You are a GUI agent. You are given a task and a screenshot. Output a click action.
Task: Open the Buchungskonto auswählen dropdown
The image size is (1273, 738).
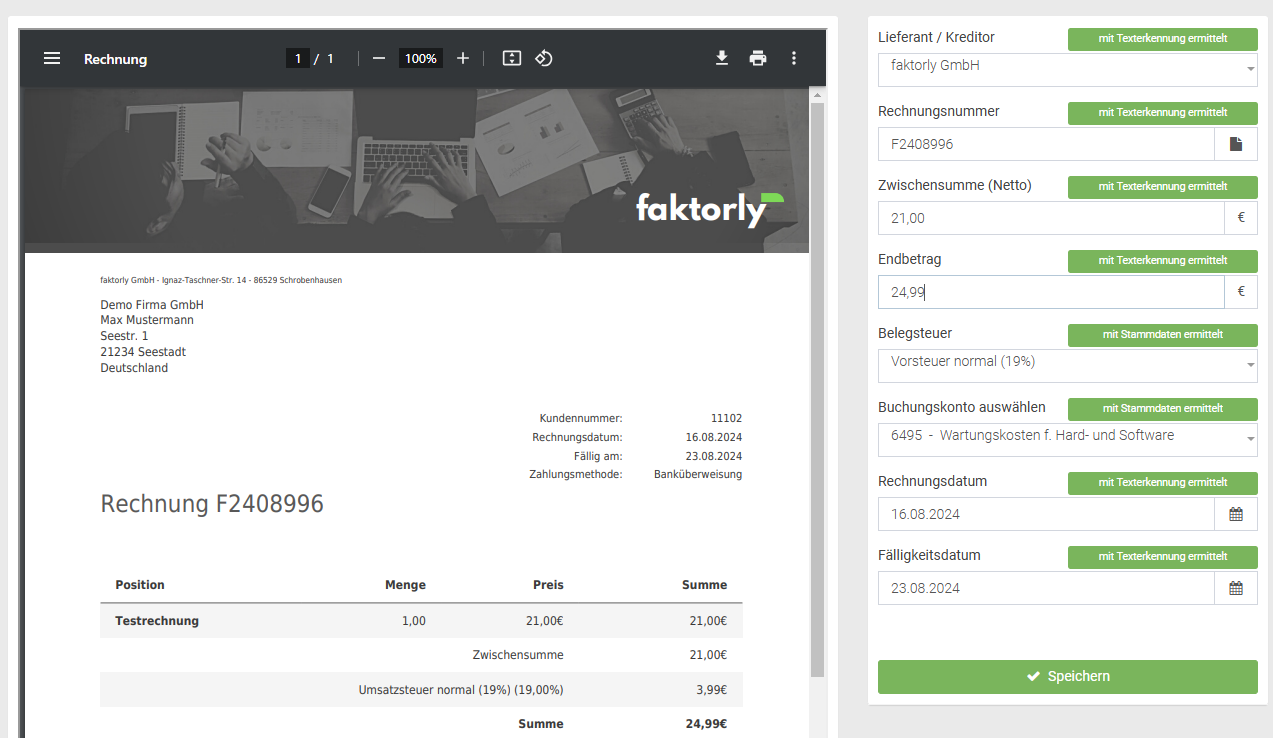click(1068, 440)
